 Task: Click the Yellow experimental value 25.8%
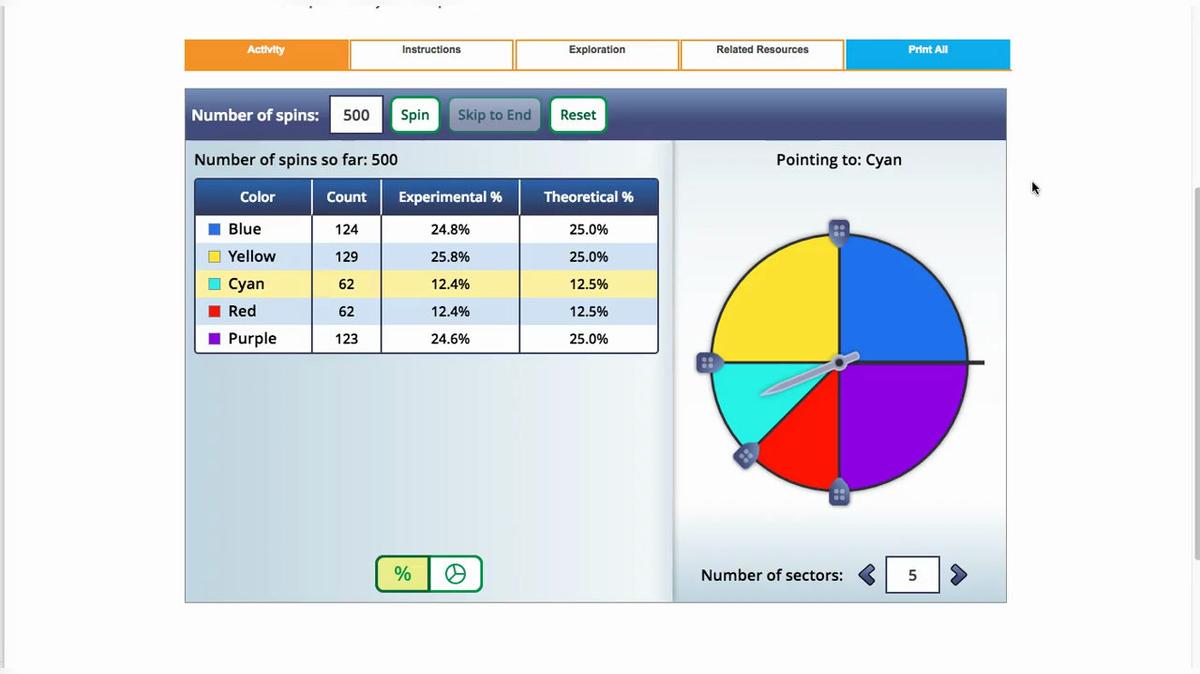click(x=450, y=257)
